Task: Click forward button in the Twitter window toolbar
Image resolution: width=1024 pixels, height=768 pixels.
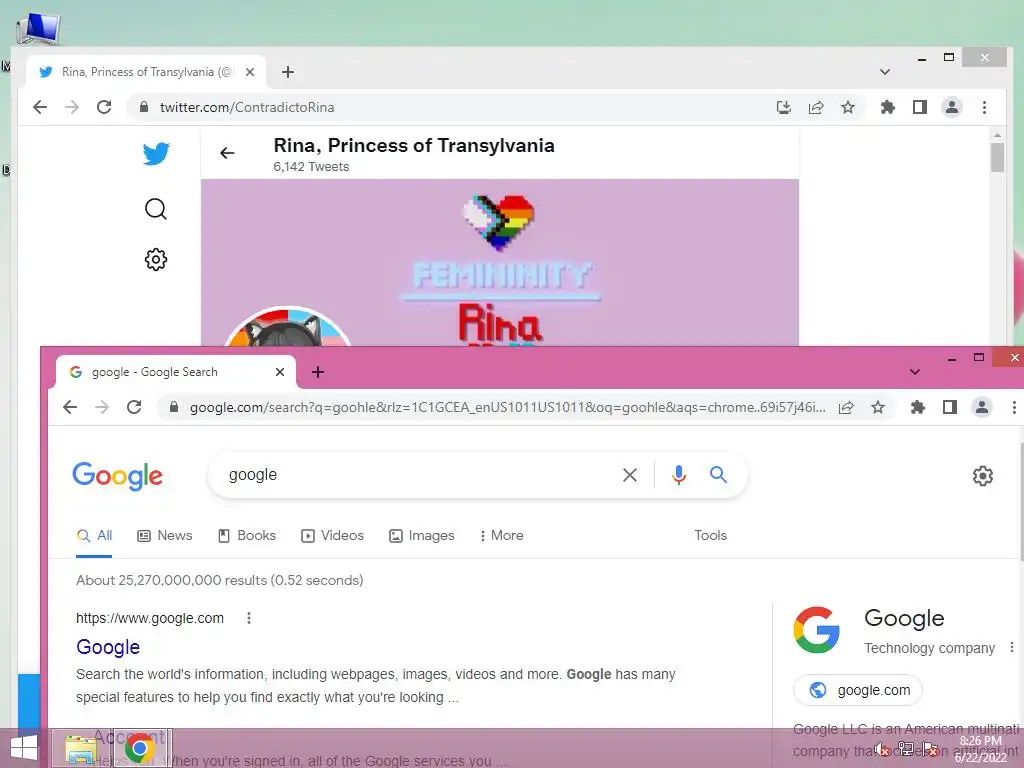Action: (72, 107)
